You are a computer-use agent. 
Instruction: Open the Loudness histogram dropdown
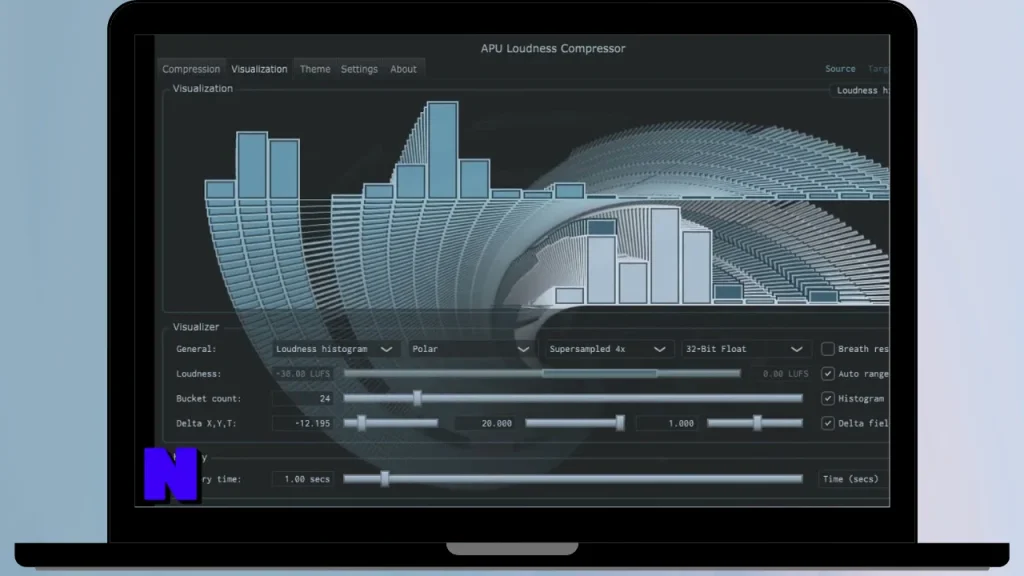pos(334,349)
